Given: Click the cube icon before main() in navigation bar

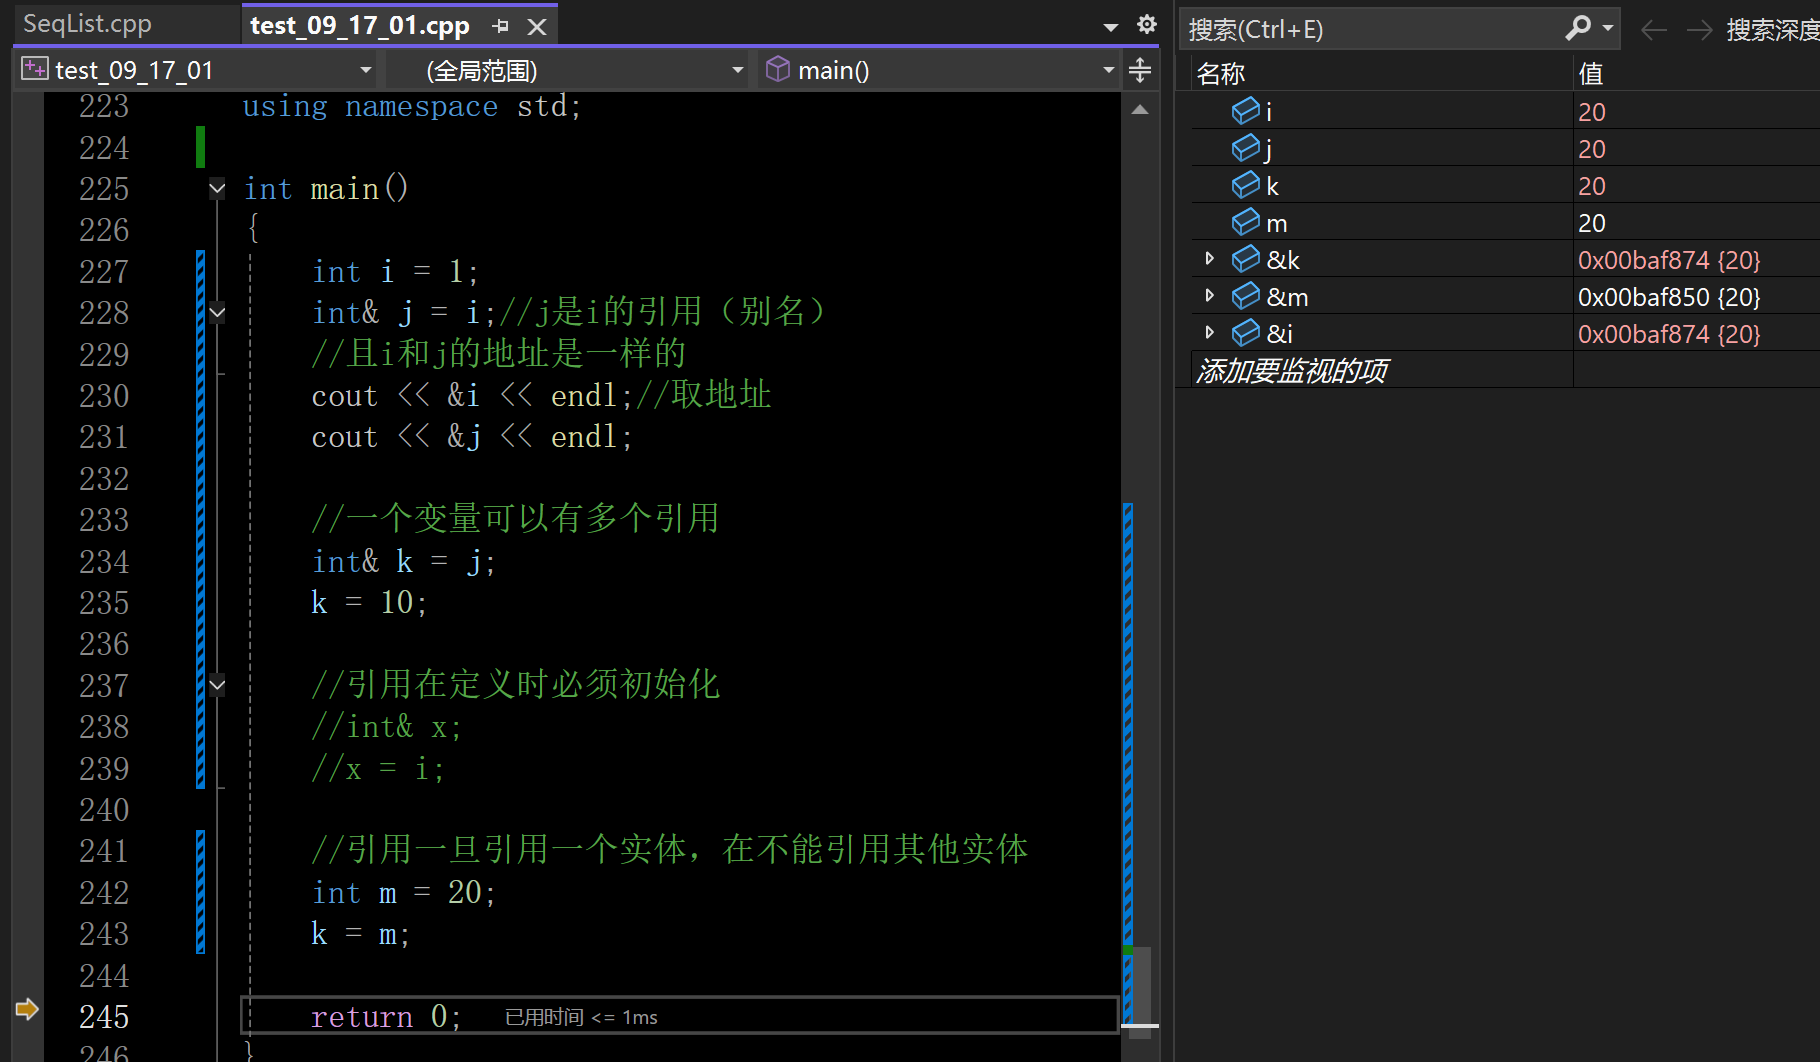Looking at the screenshot, I should pos(779,69).
